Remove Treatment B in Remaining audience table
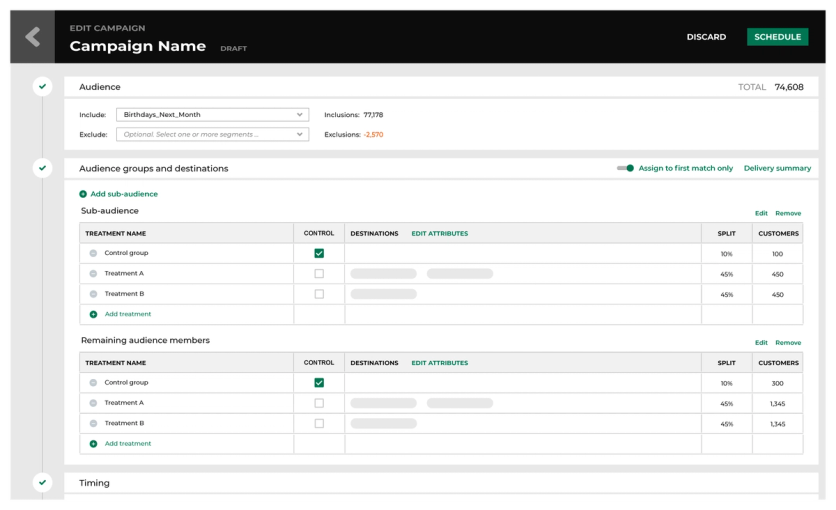 coord(93,423)
